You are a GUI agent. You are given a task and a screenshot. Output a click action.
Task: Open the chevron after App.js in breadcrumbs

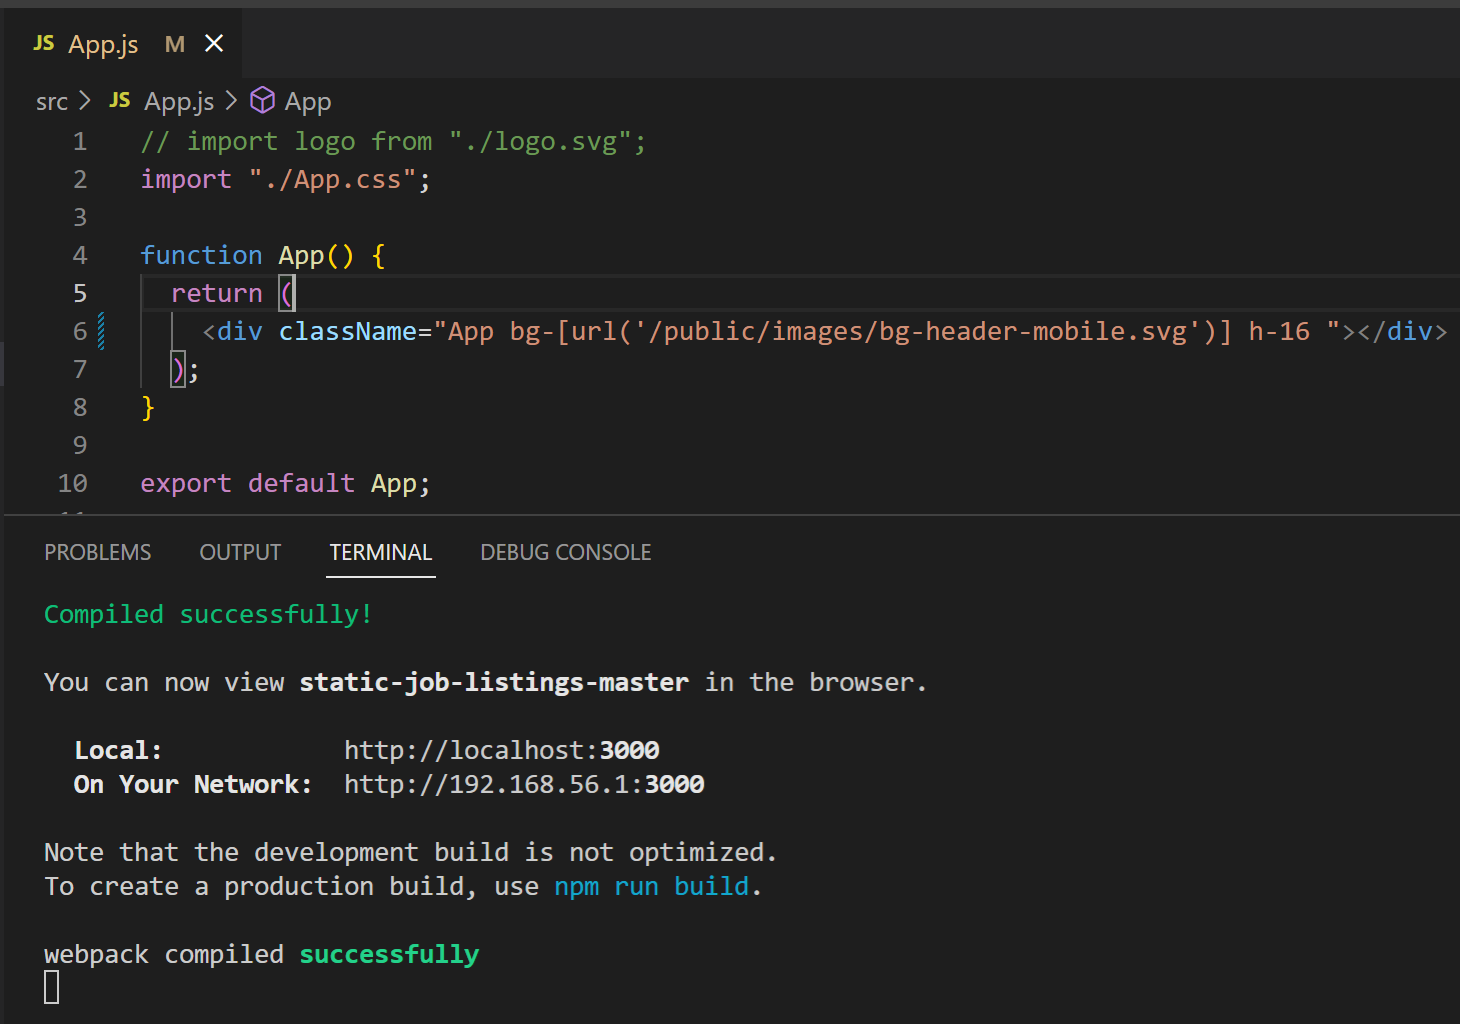pos(232,100)
